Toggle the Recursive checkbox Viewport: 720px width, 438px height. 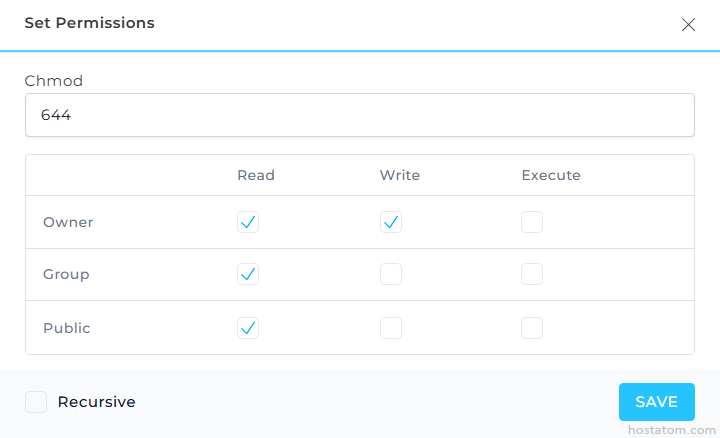click(x=36, y=402)
